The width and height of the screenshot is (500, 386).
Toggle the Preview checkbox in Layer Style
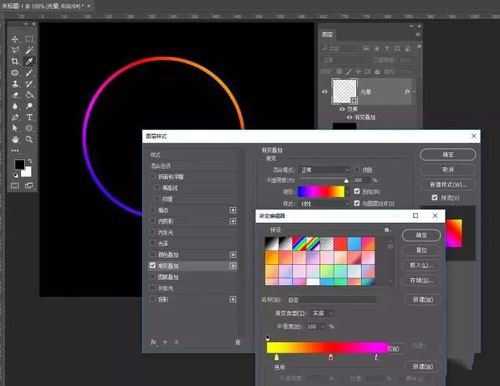coord(435,198)
